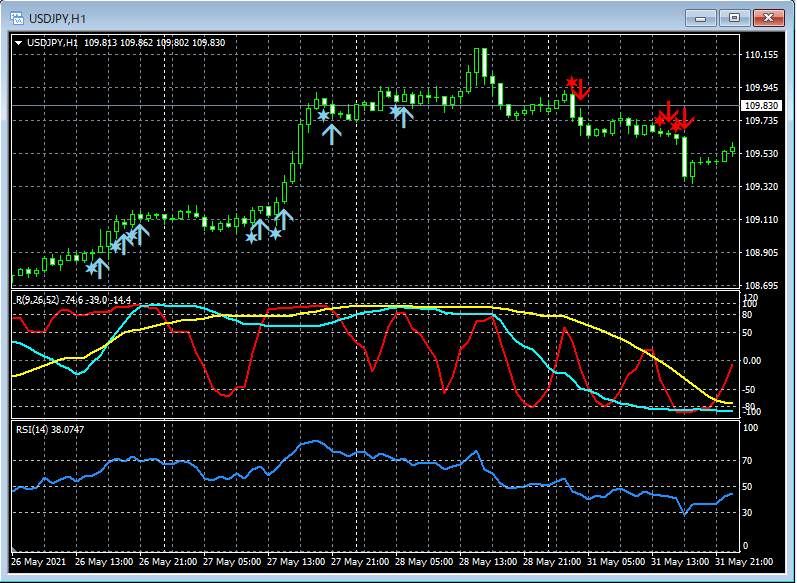Click the first red down arrow near 109.945
797x583 pixels.
[x=582, y=89]
